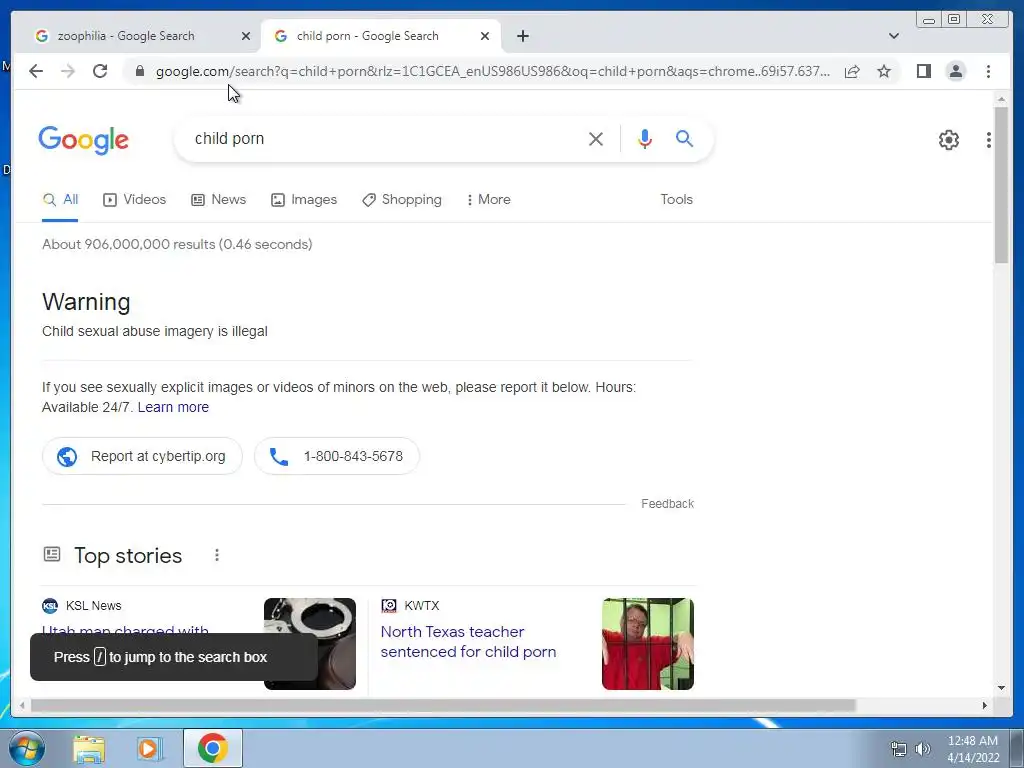This screenshot has height=768, width=1024.
Task: Switch to the Images tab
Action: pyautogui.click(x=304, y=200)
